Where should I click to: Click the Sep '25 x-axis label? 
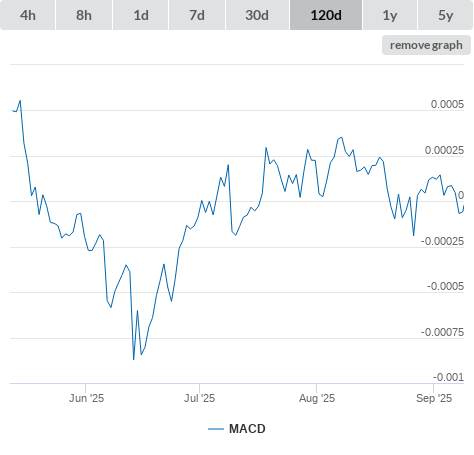coord(434,398)
